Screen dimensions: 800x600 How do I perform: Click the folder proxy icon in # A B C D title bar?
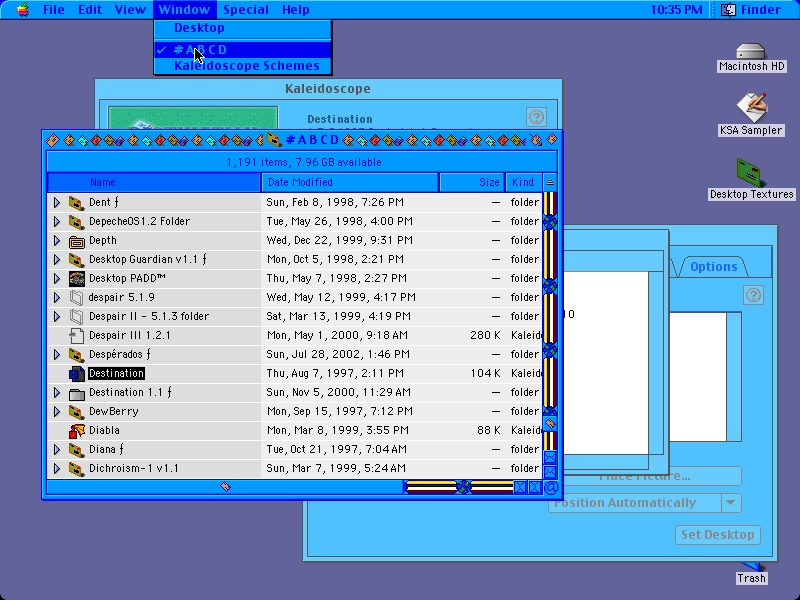(274, 139)
